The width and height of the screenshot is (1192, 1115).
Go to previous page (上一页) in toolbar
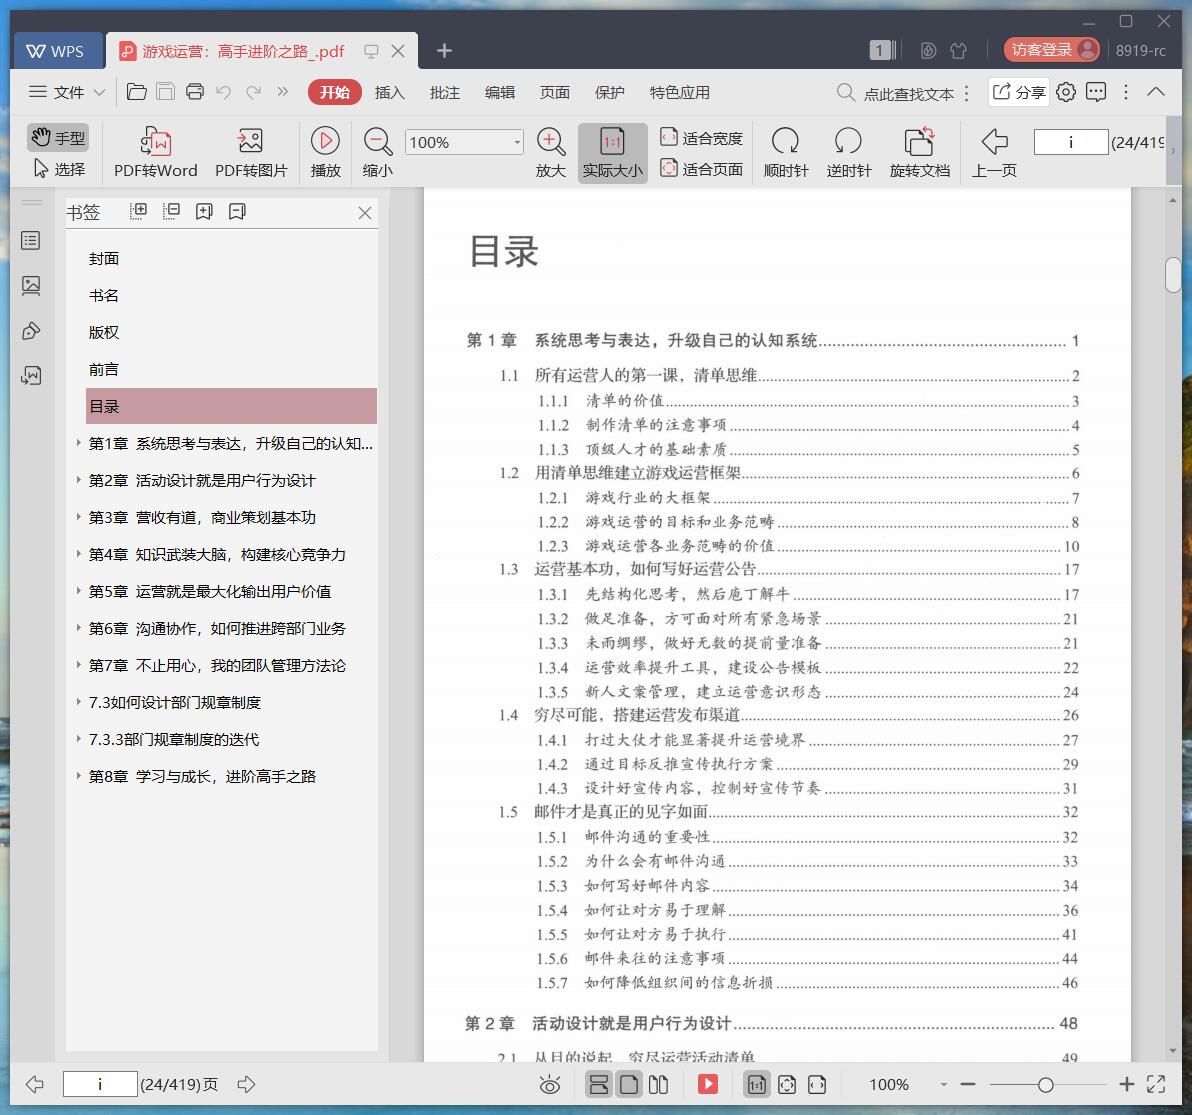pyautogui.click(x=994, y=153)
